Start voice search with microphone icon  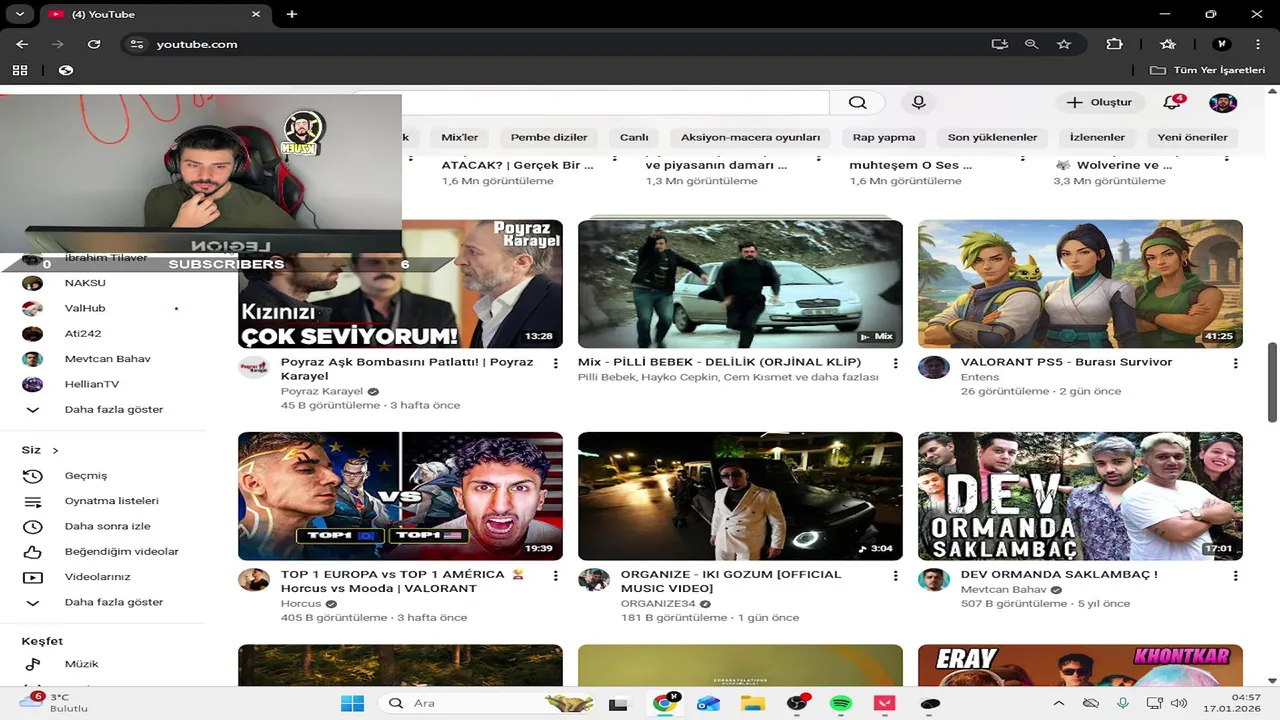918,102
